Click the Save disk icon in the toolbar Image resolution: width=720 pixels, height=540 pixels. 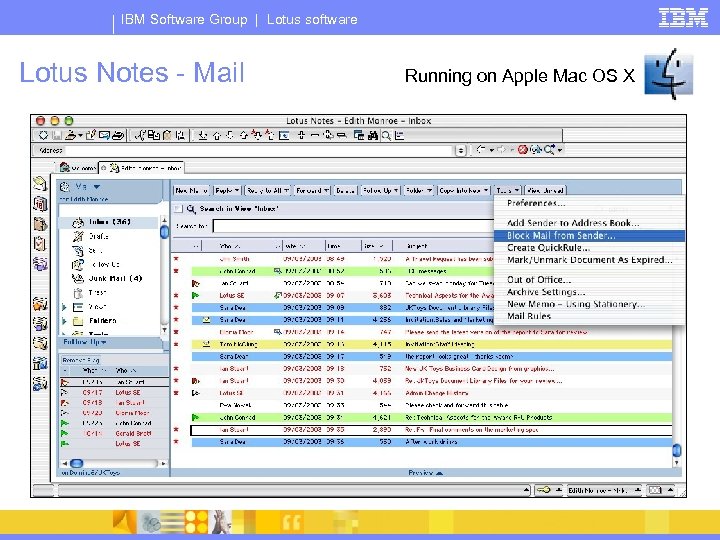57,135
